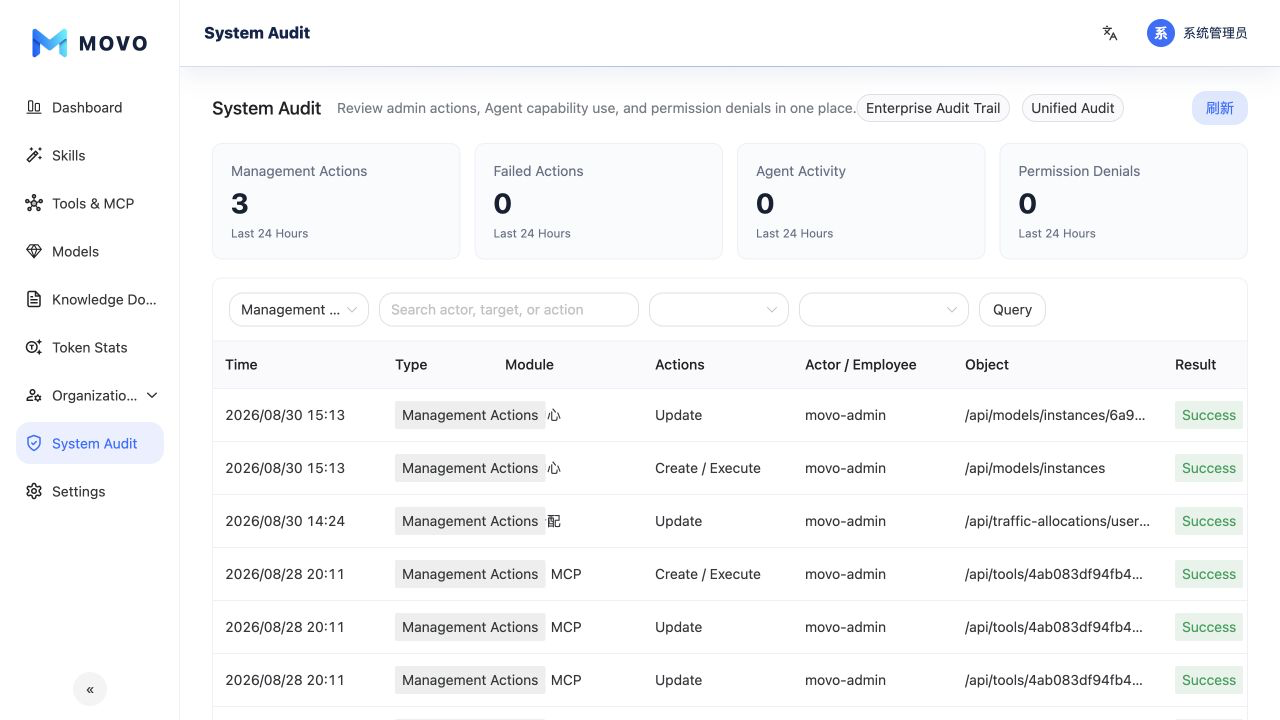
Task: Open the Knowledge Documents icon
Action: [34, 299]
